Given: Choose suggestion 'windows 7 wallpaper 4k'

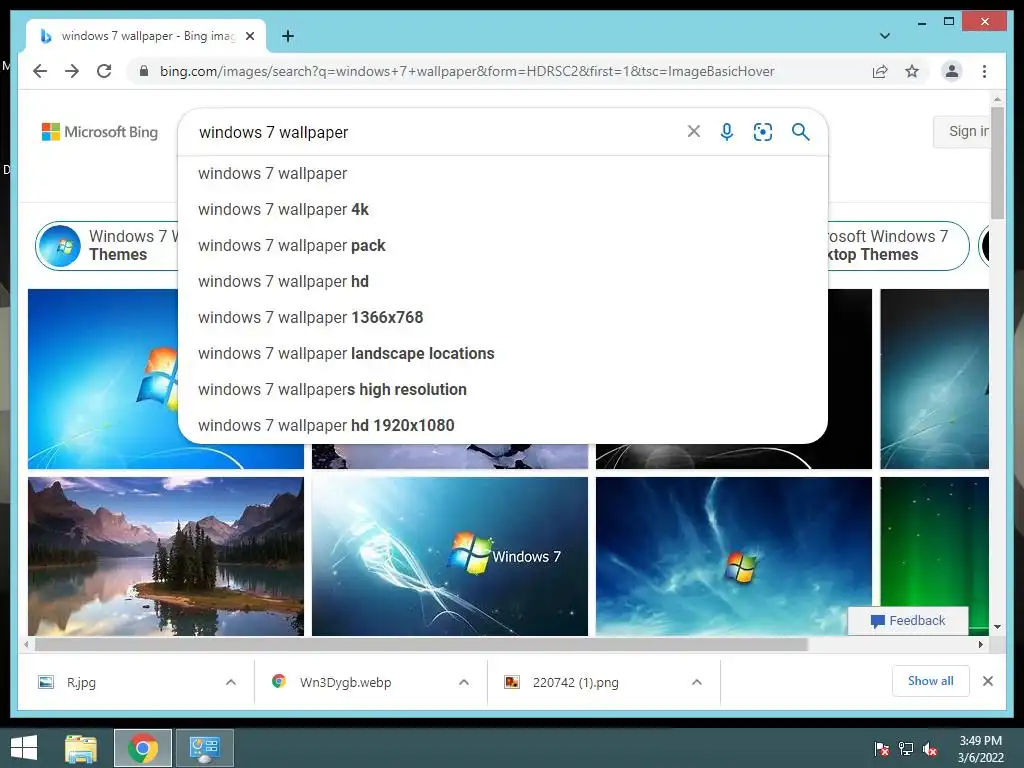Looking at the screenshot, I should [503, 210].
